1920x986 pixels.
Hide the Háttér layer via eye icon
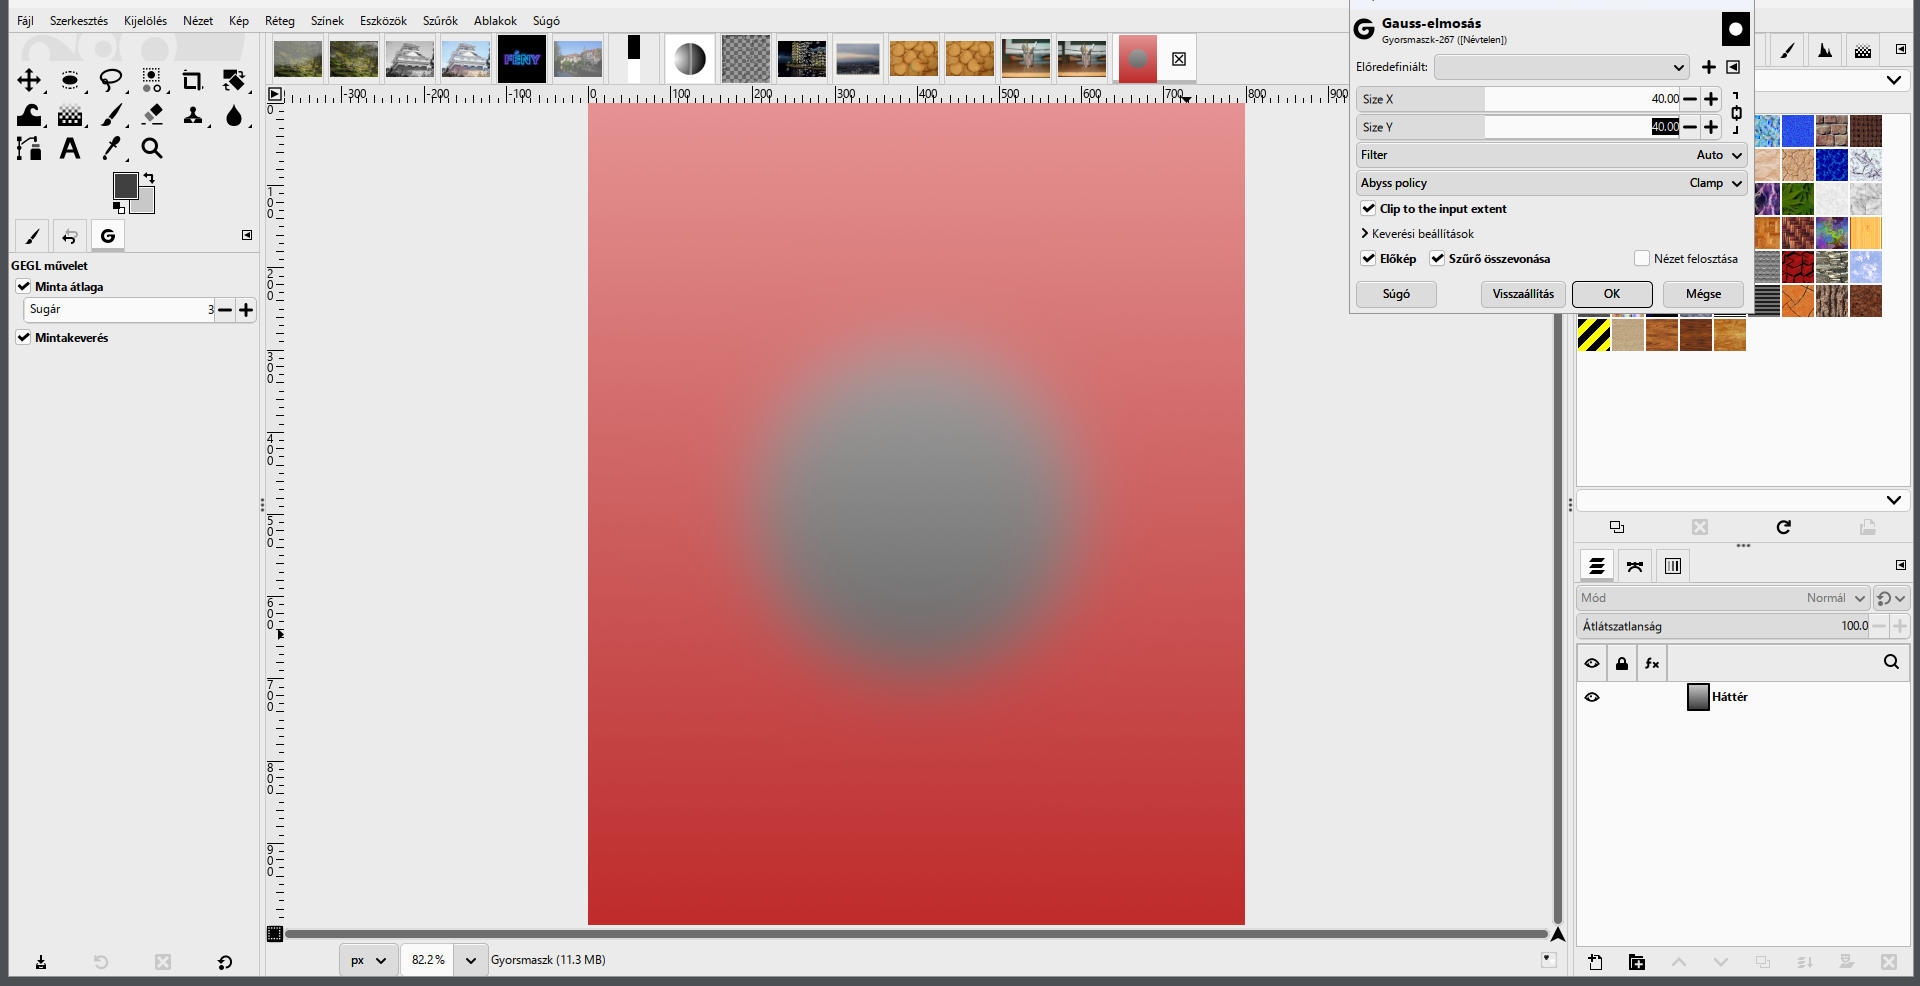[1592, 697]
